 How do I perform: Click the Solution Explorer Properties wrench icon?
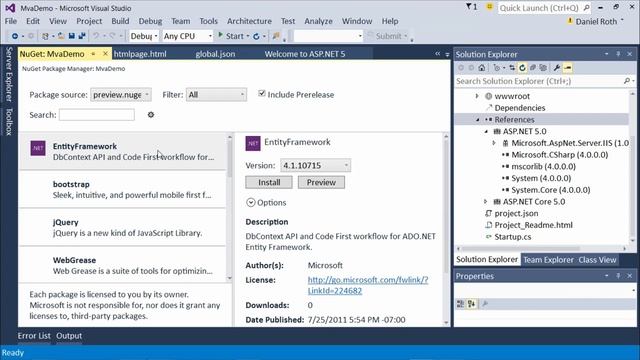[x=557, y=68]
